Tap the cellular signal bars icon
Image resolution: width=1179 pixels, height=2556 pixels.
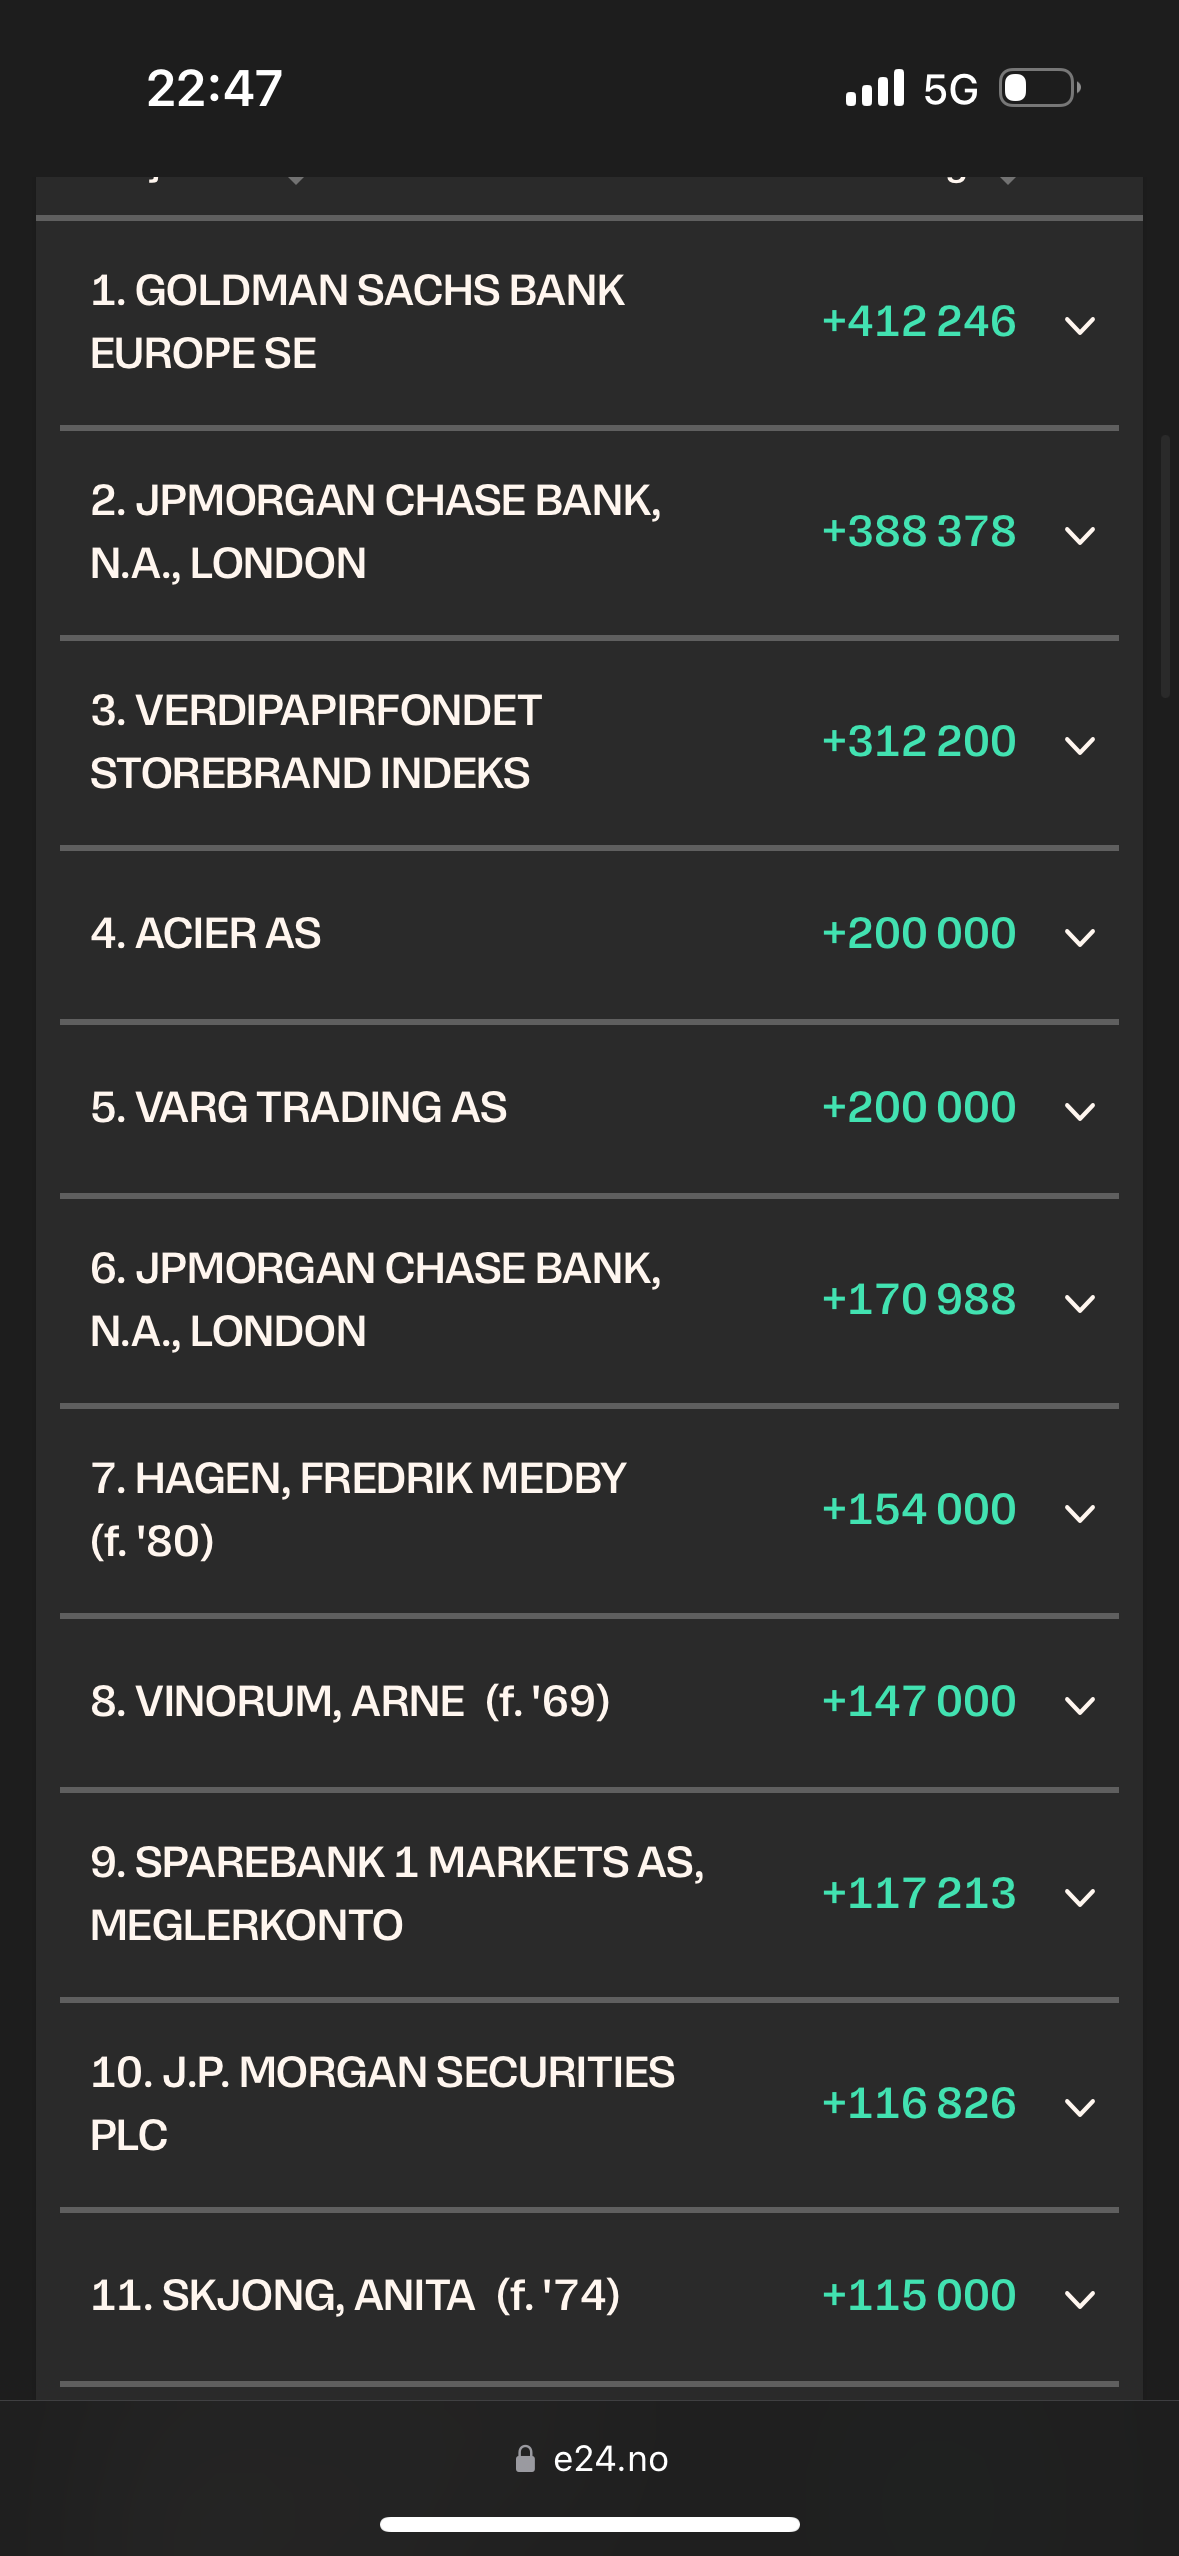tap(875, 88)
